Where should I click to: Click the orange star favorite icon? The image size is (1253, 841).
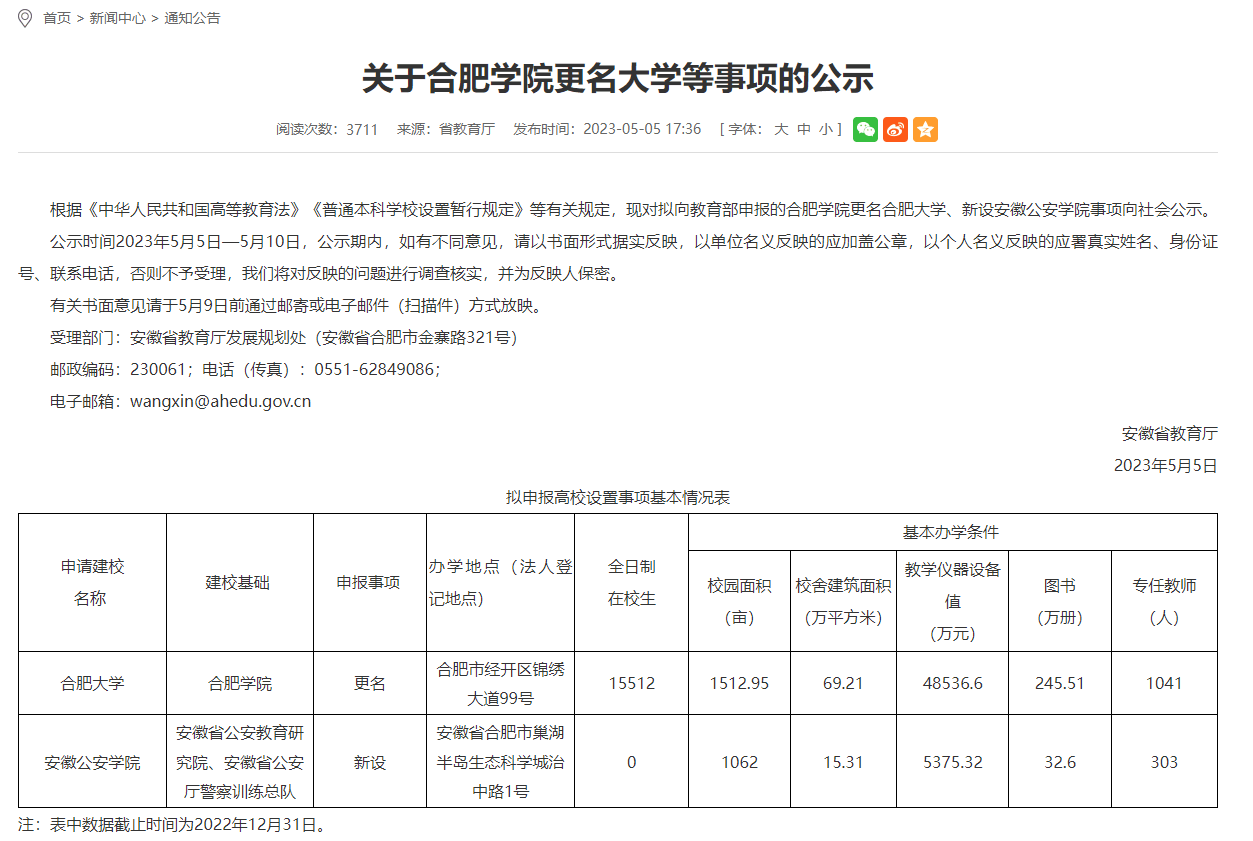[925, 129]
